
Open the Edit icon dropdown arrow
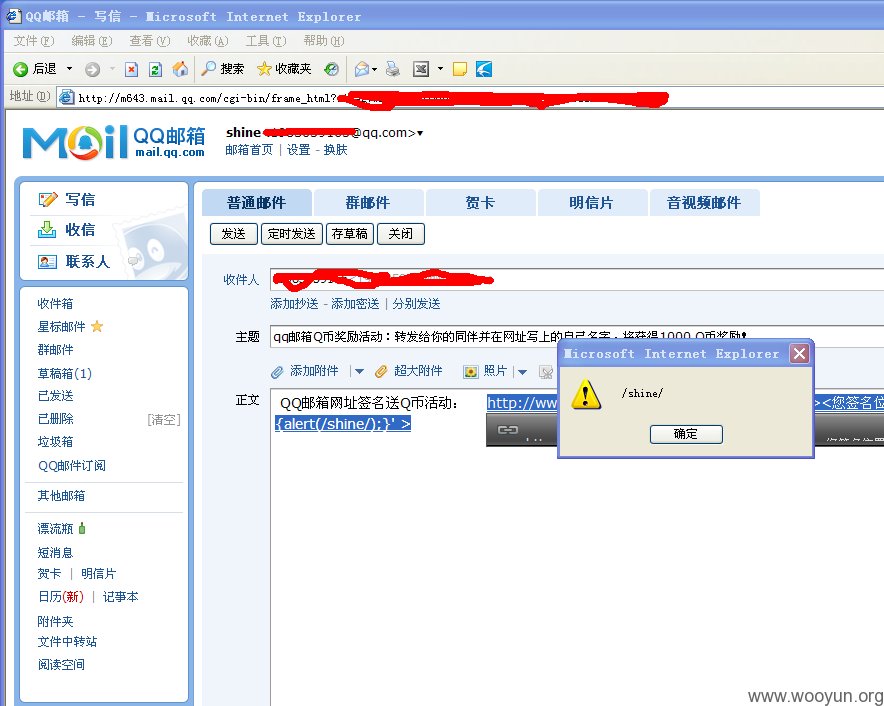pos(440,69)
